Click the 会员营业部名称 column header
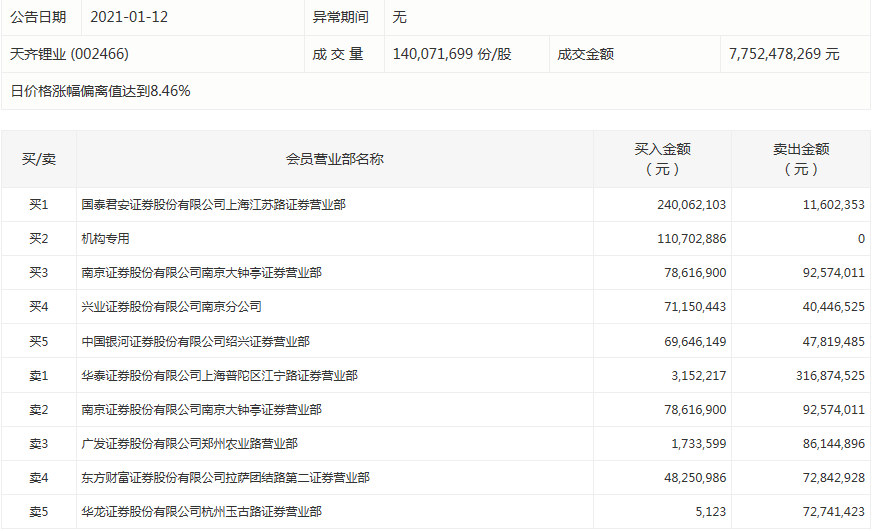 click(x=335, y=159)
